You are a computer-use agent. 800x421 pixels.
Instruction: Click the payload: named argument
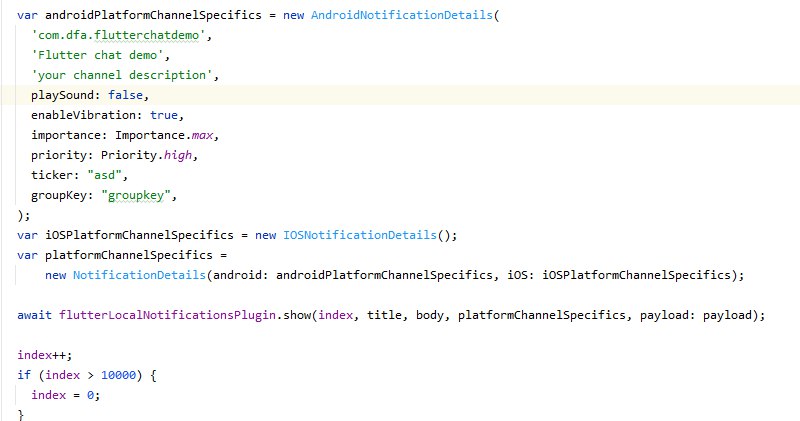click(667, 315)
